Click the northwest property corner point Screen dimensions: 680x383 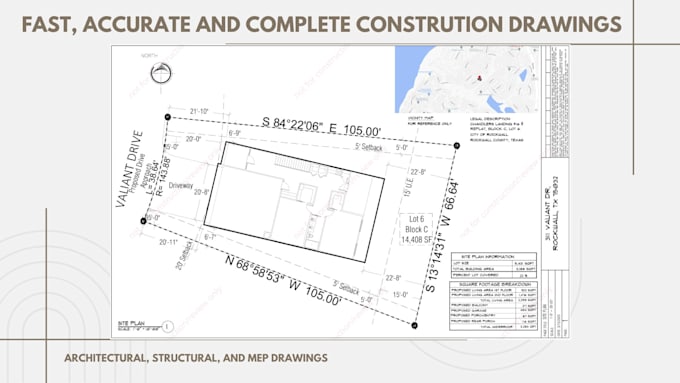168,117
